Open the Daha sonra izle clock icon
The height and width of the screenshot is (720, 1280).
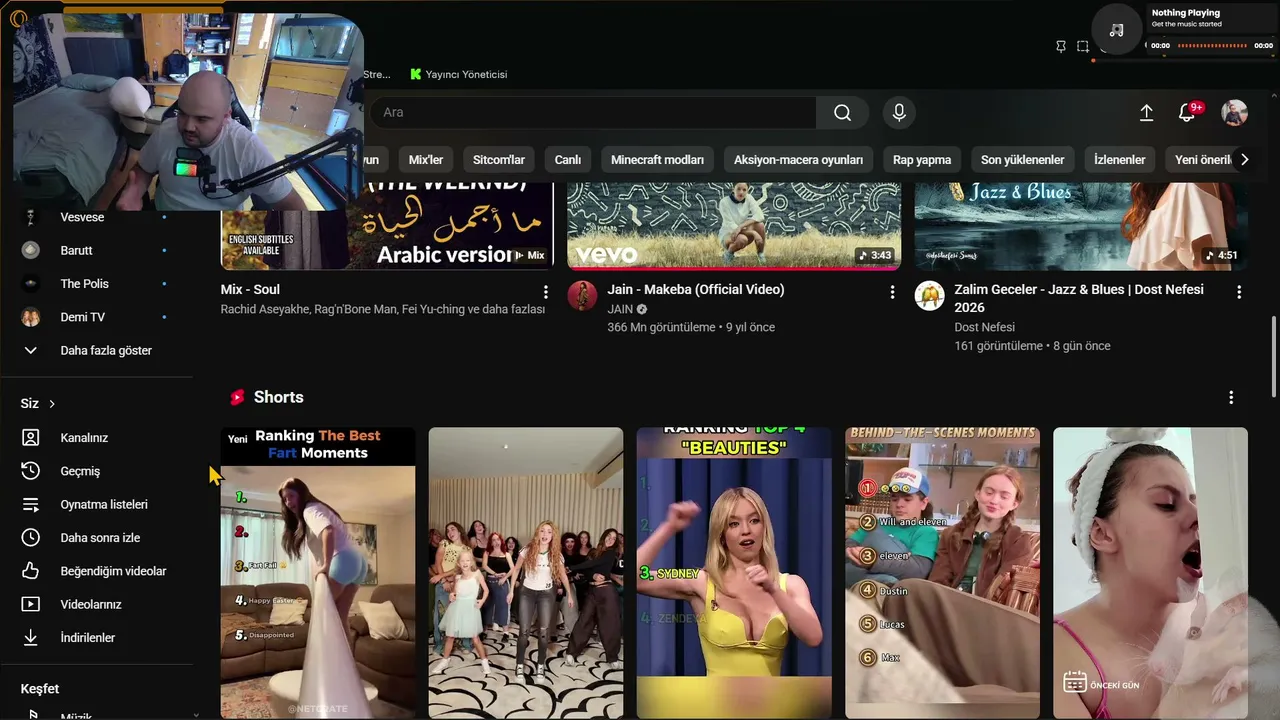point(31,538)
